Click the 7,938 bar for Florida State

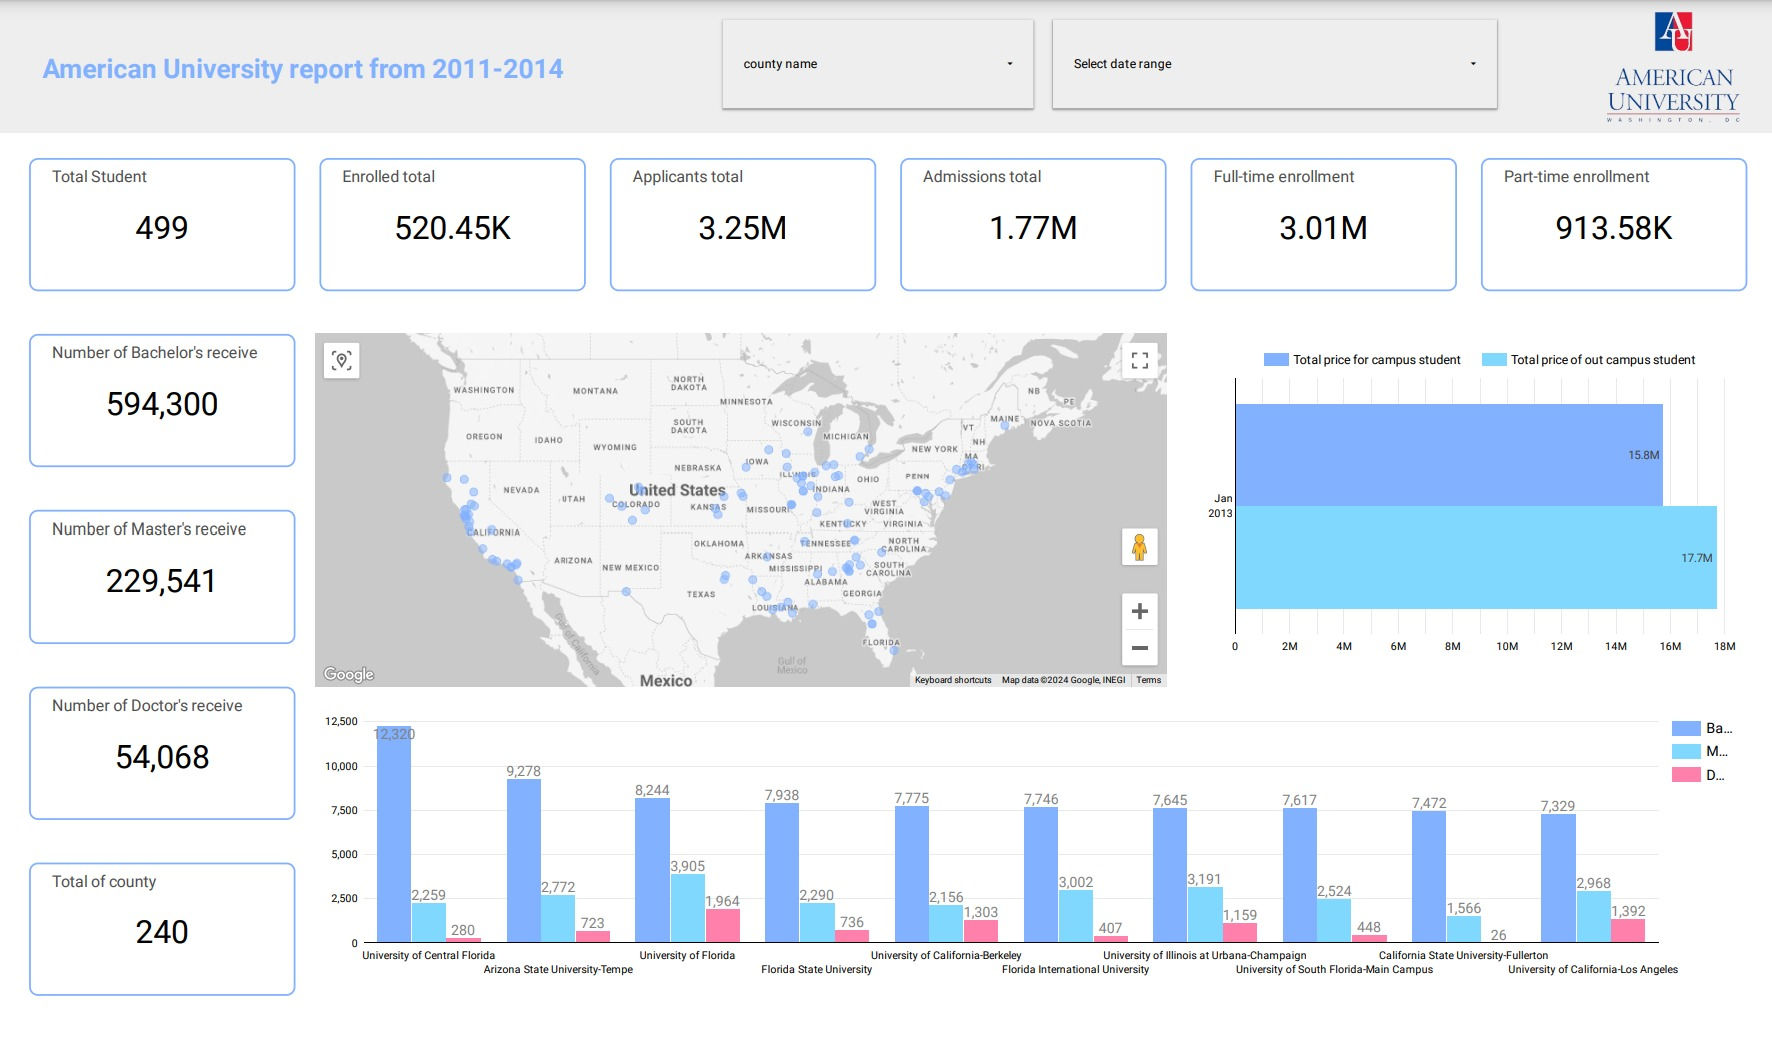click(x=782, y=872)
